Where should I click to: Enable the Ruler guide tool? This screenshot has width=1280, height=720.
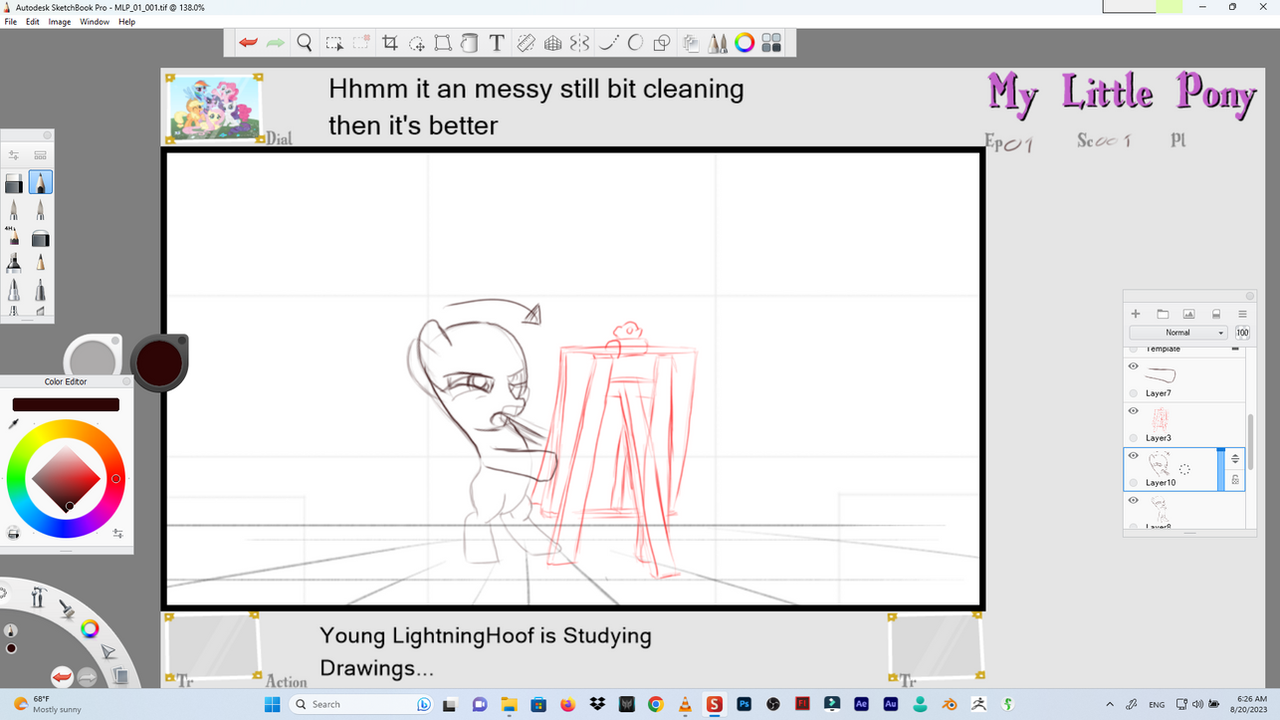[x=526, y=43]
